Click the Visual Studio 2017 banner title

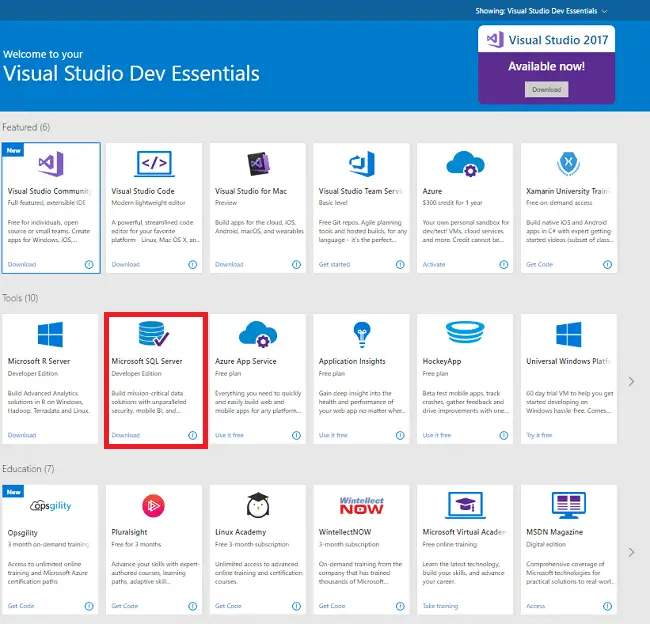click(x=558, y=40)
